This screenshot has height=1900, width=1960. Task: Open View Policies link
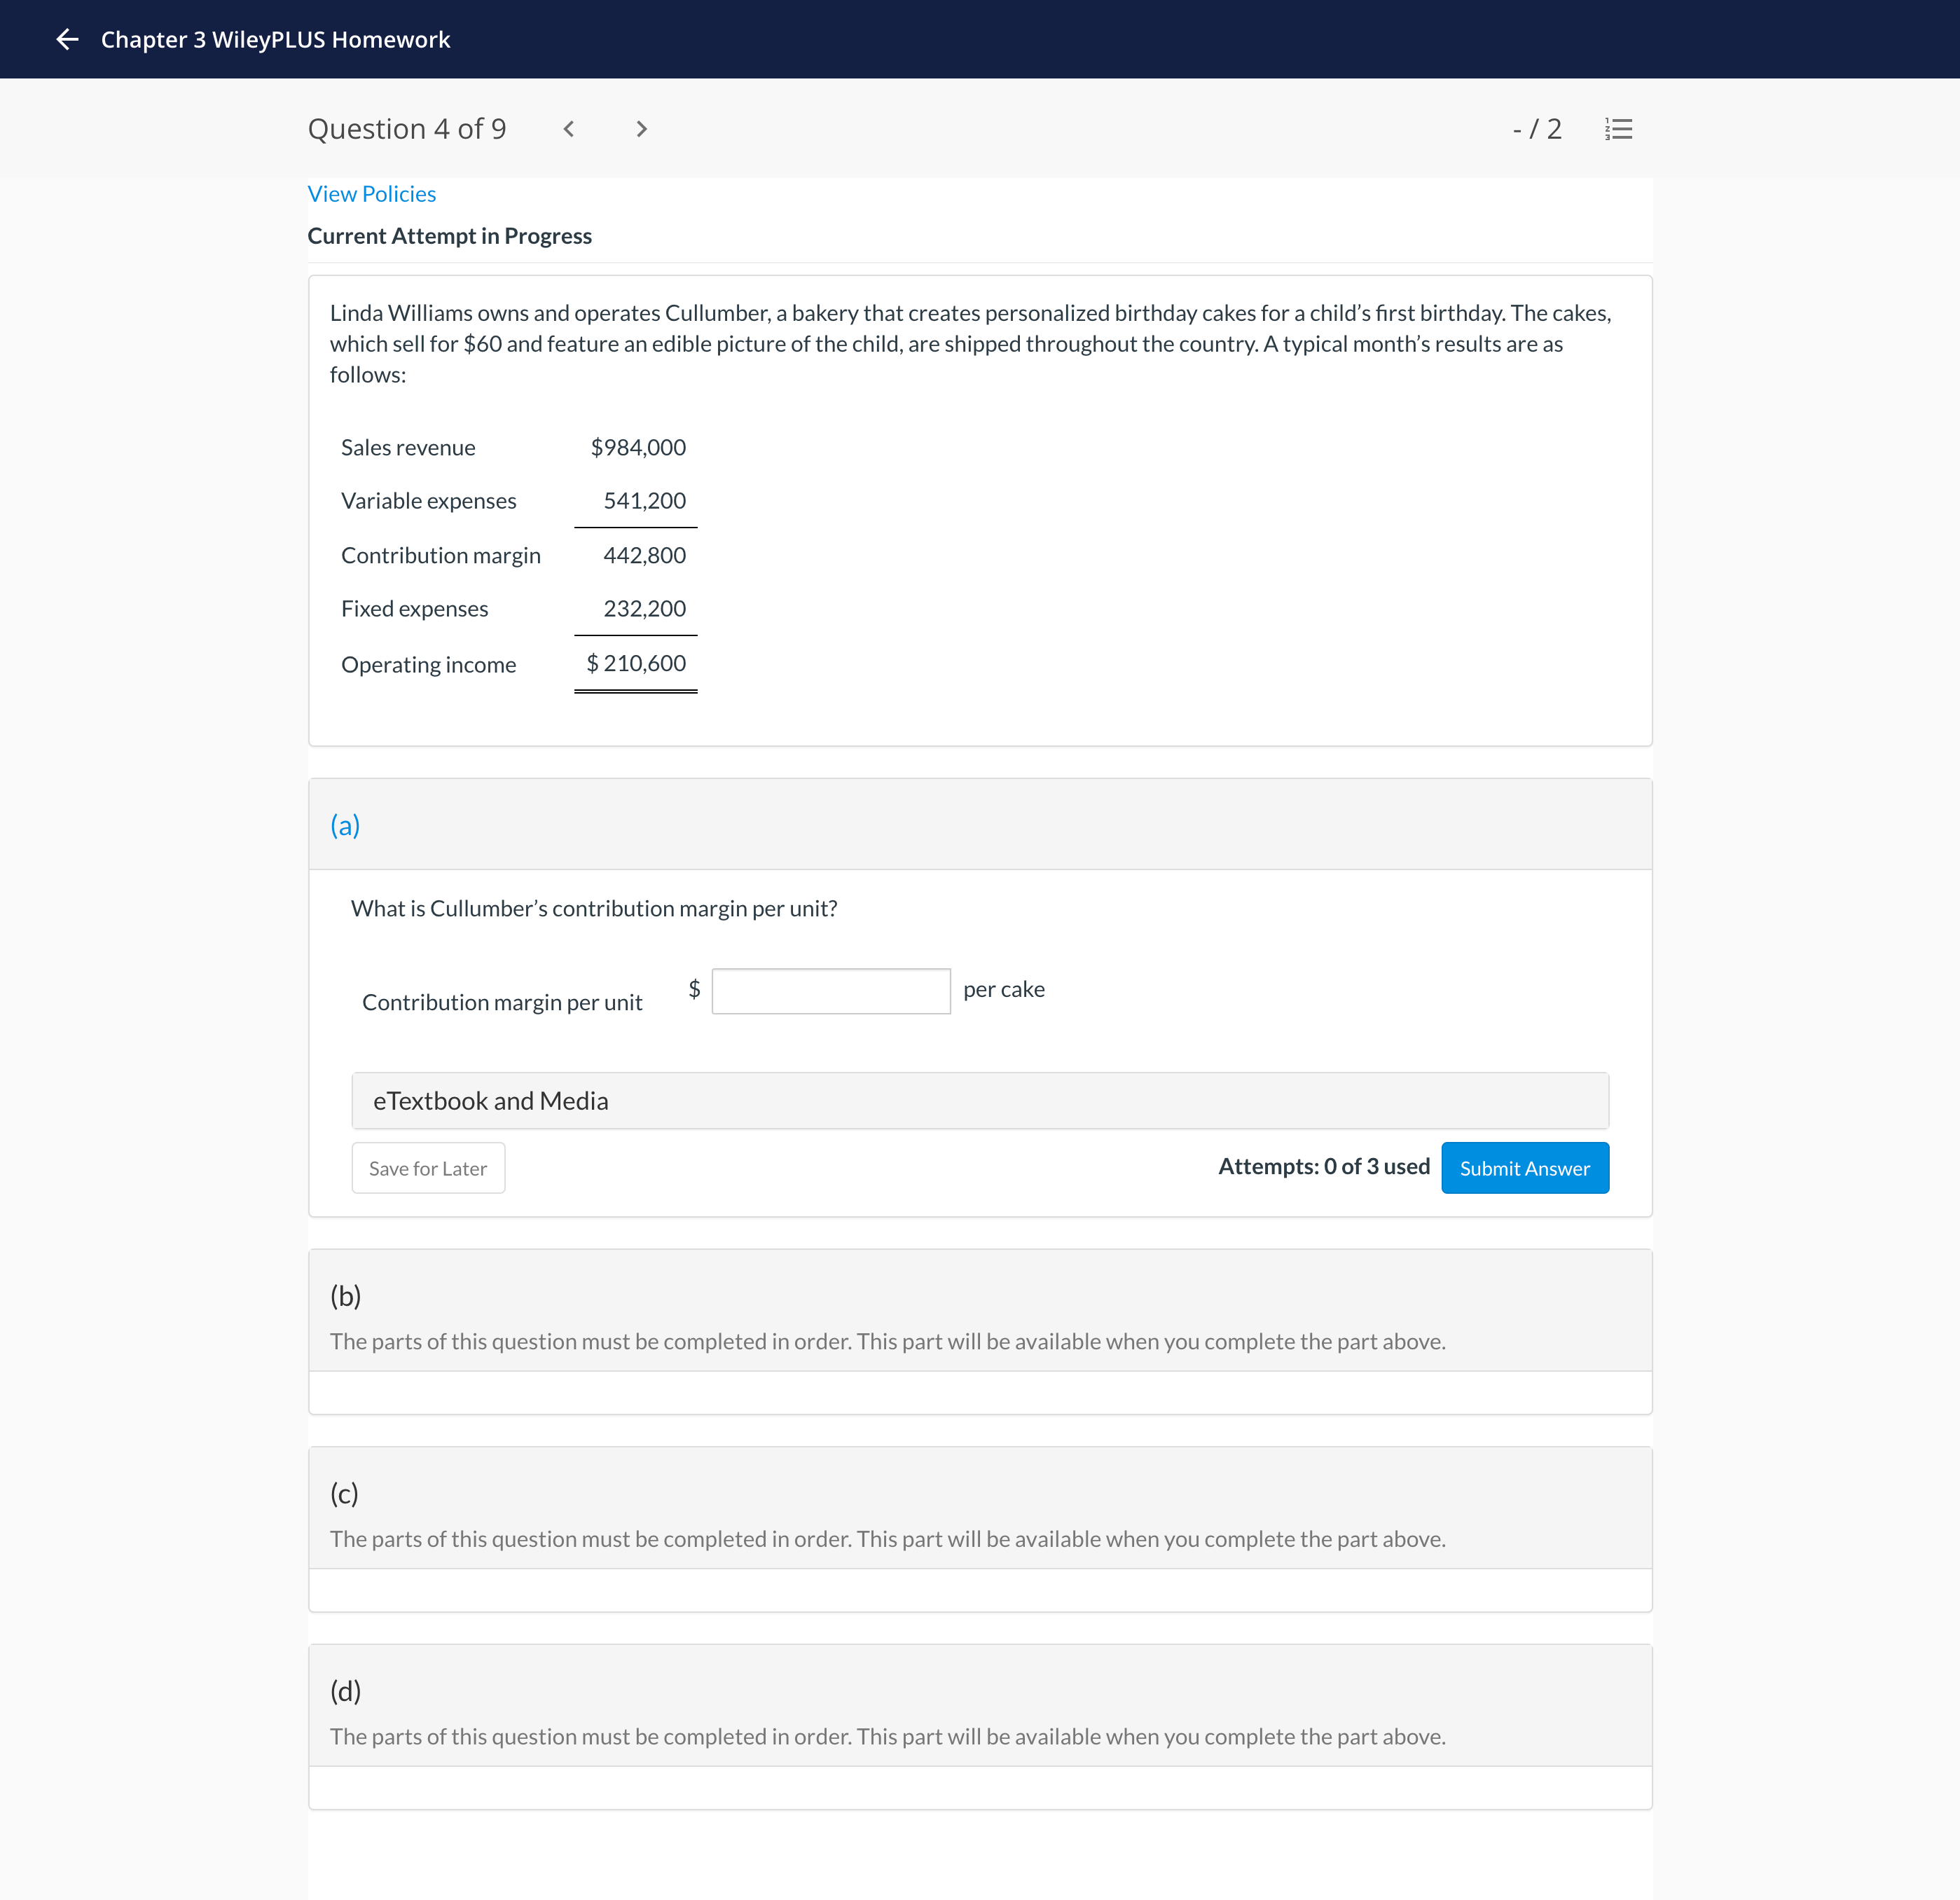[x=371, y=194]
